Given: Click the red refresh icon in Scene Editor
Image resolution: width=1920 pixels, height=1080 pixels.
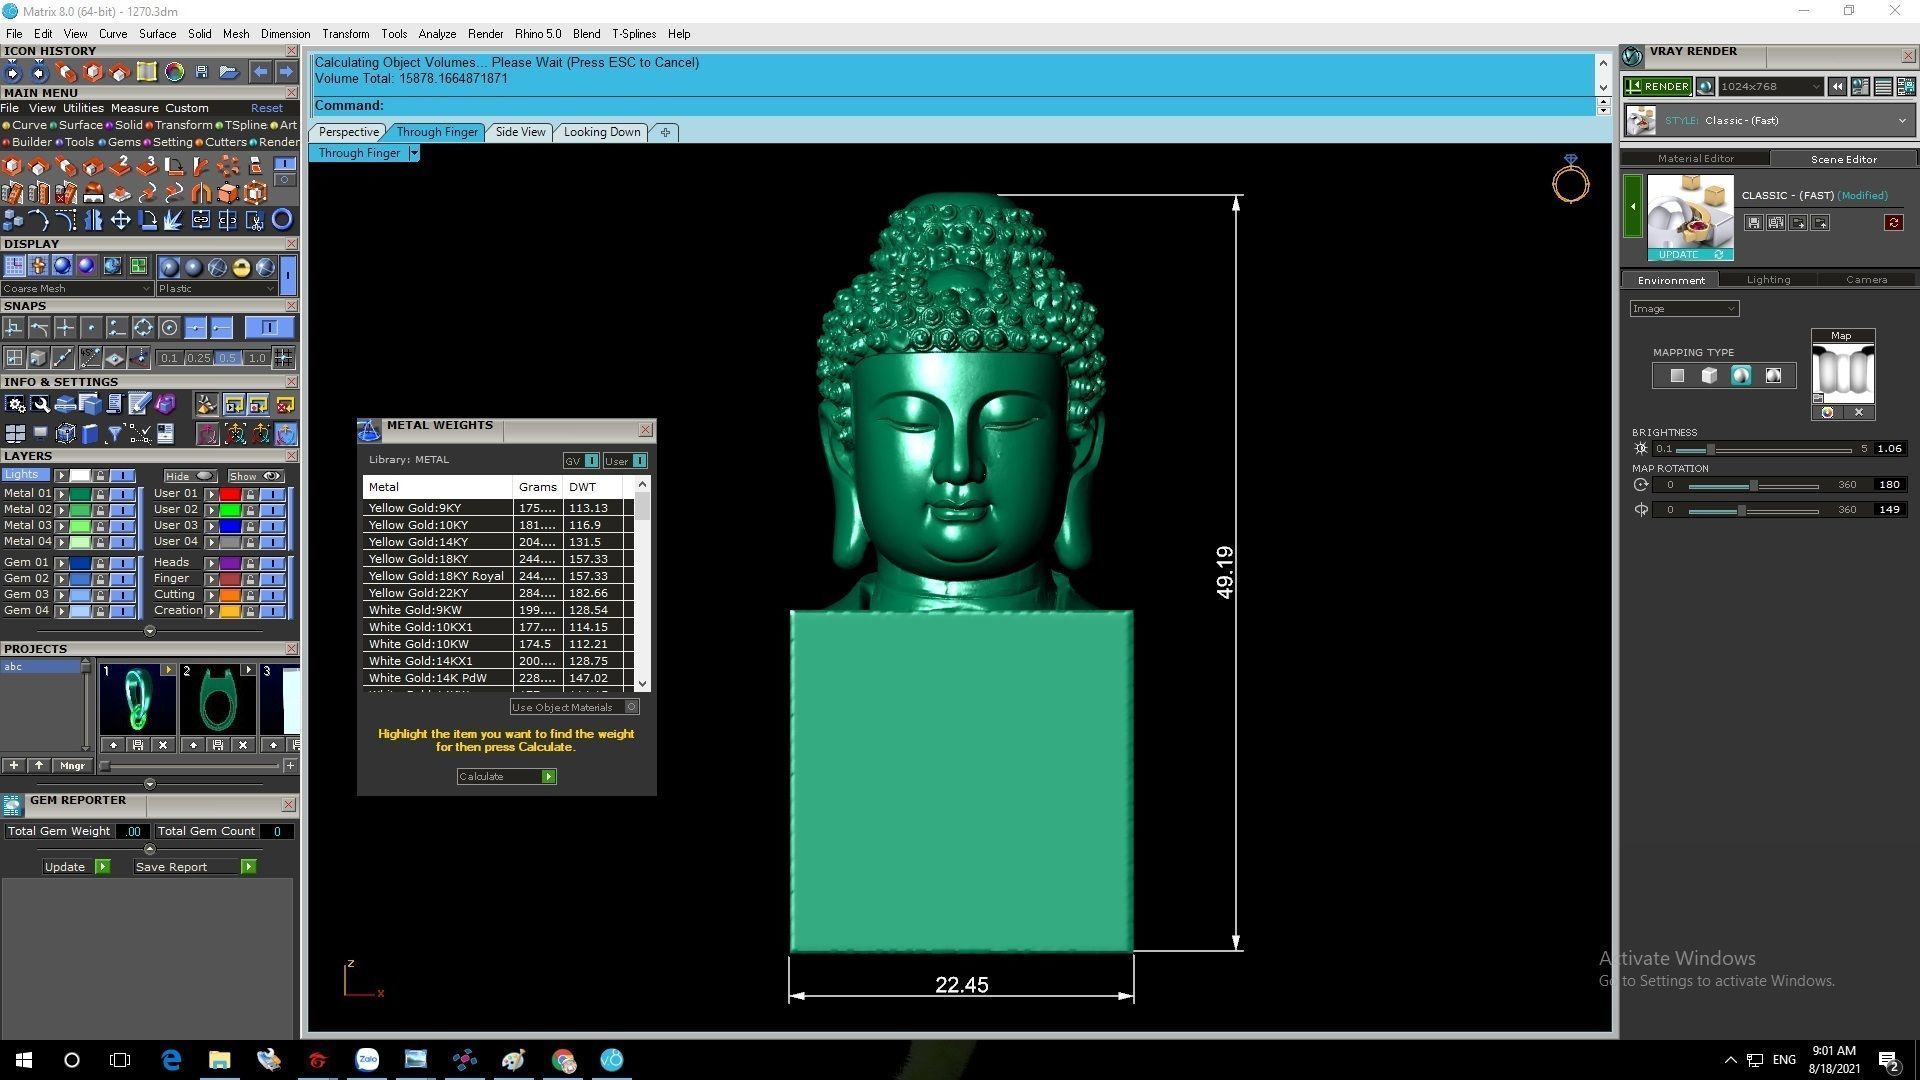Looking at the screenshot, I should pyautogui.click(x=1893, y=223).
